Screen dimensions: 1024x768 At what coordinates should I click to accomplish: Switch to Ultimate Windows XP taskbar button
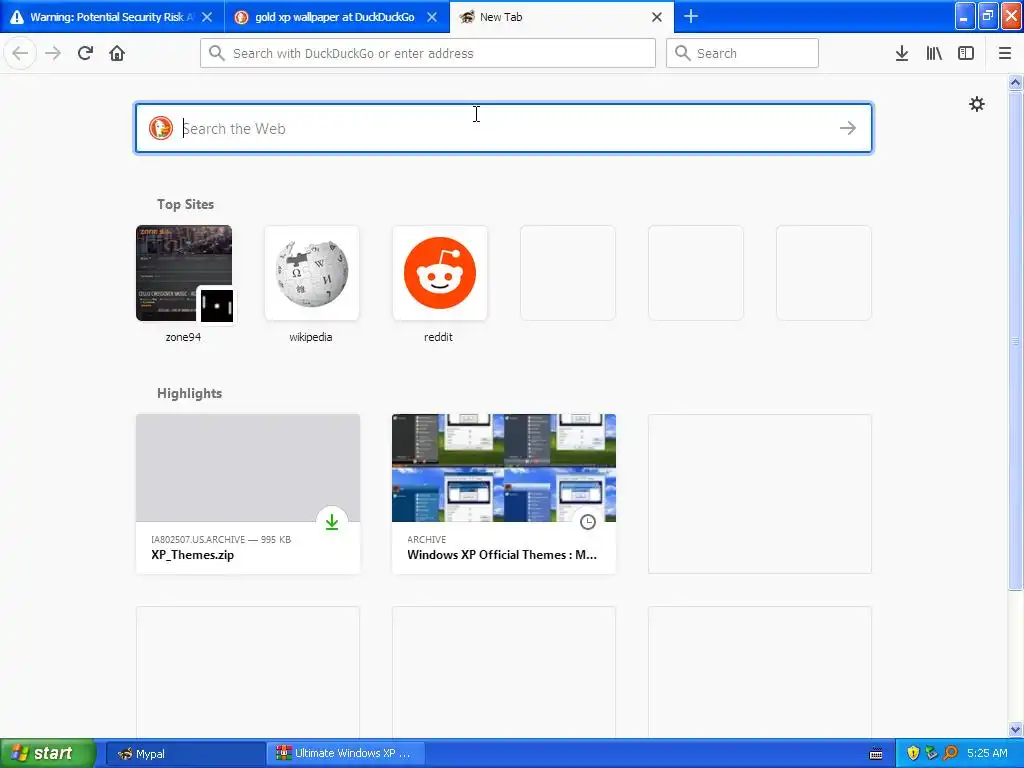coord(346,754)
